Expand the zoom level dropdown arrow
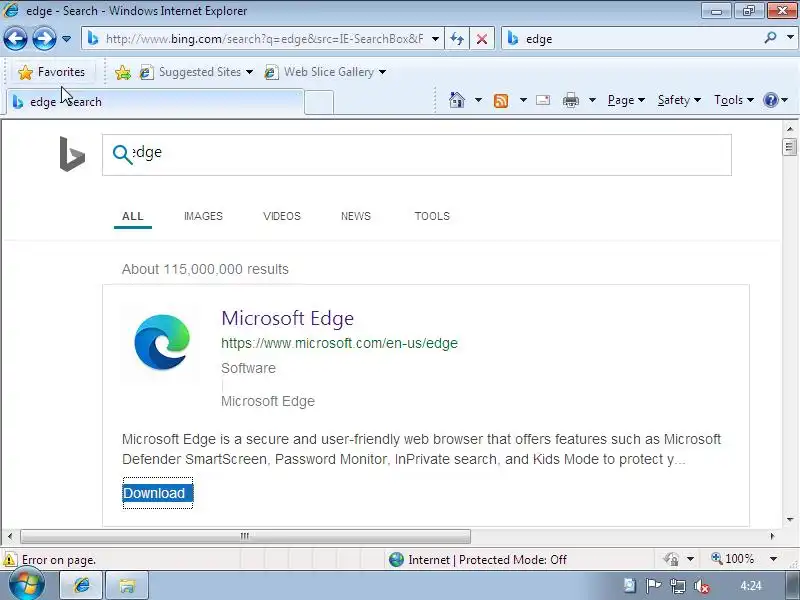 click(x=773, y=559)
